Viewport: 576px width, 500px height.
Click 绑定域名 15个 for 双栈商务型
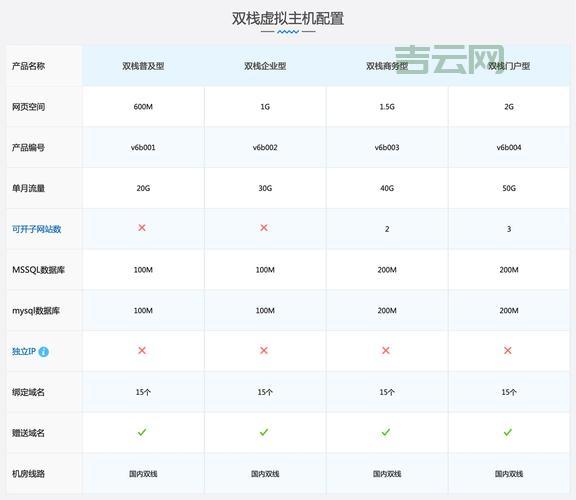click(x=387, y=392)
